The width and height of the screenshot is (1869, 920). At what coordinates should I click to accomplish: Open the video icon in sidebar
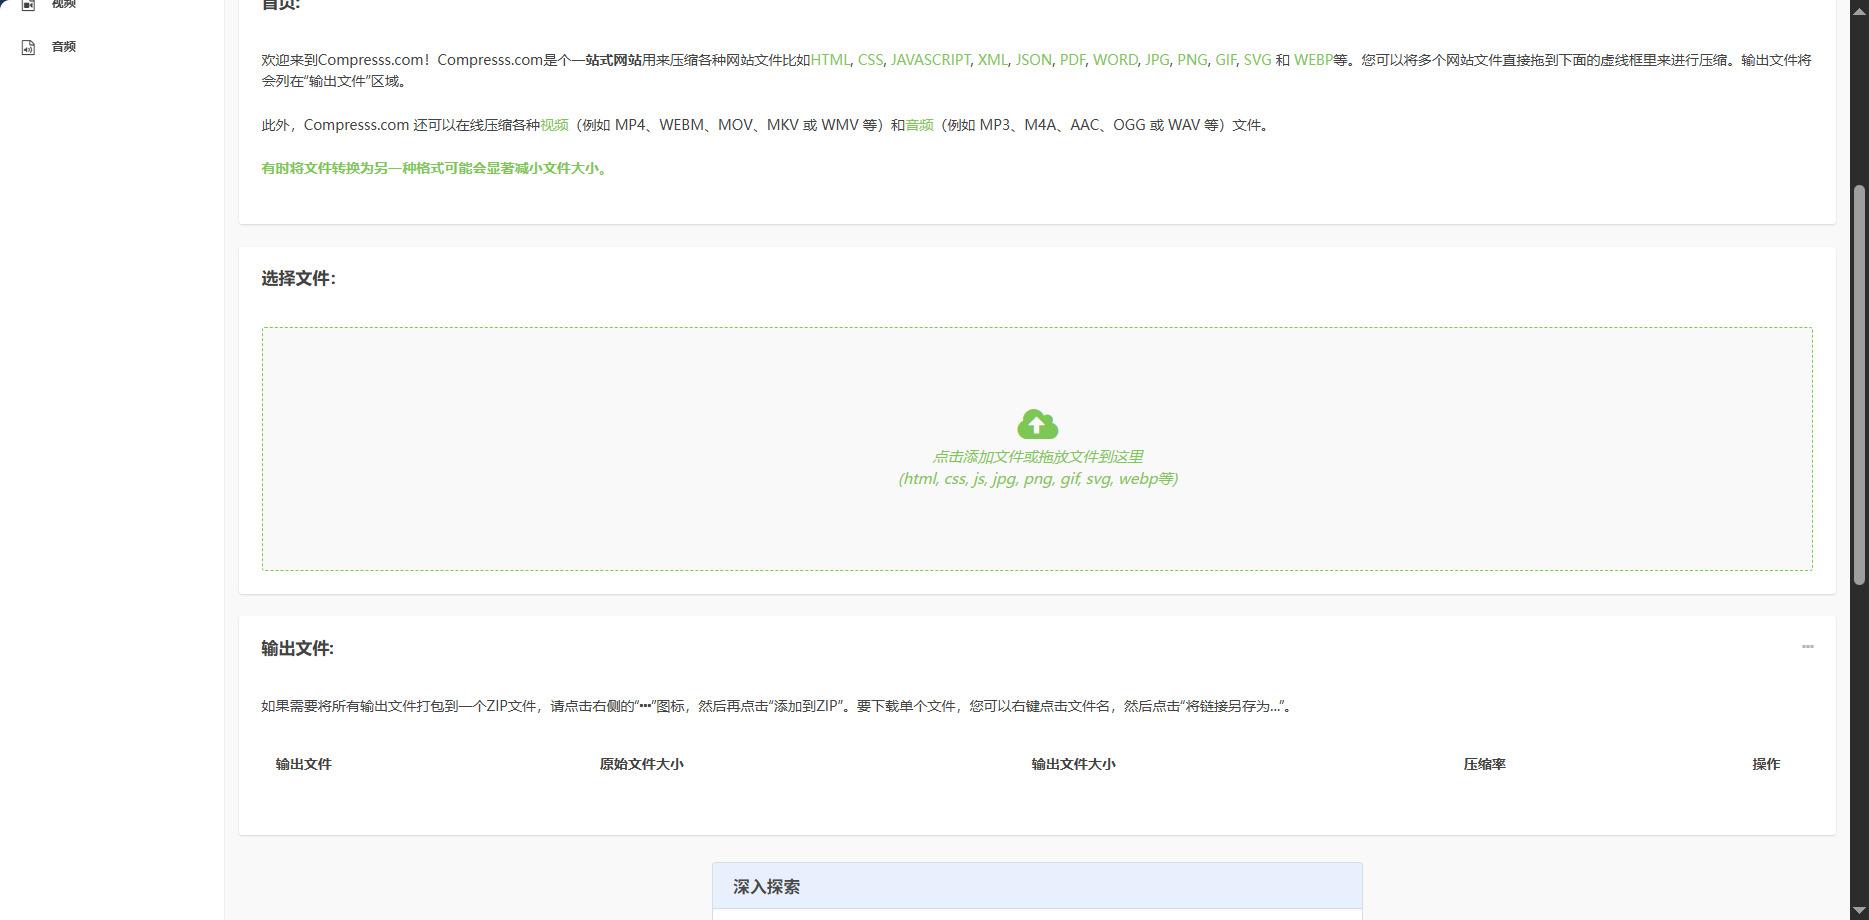(29, 4)
